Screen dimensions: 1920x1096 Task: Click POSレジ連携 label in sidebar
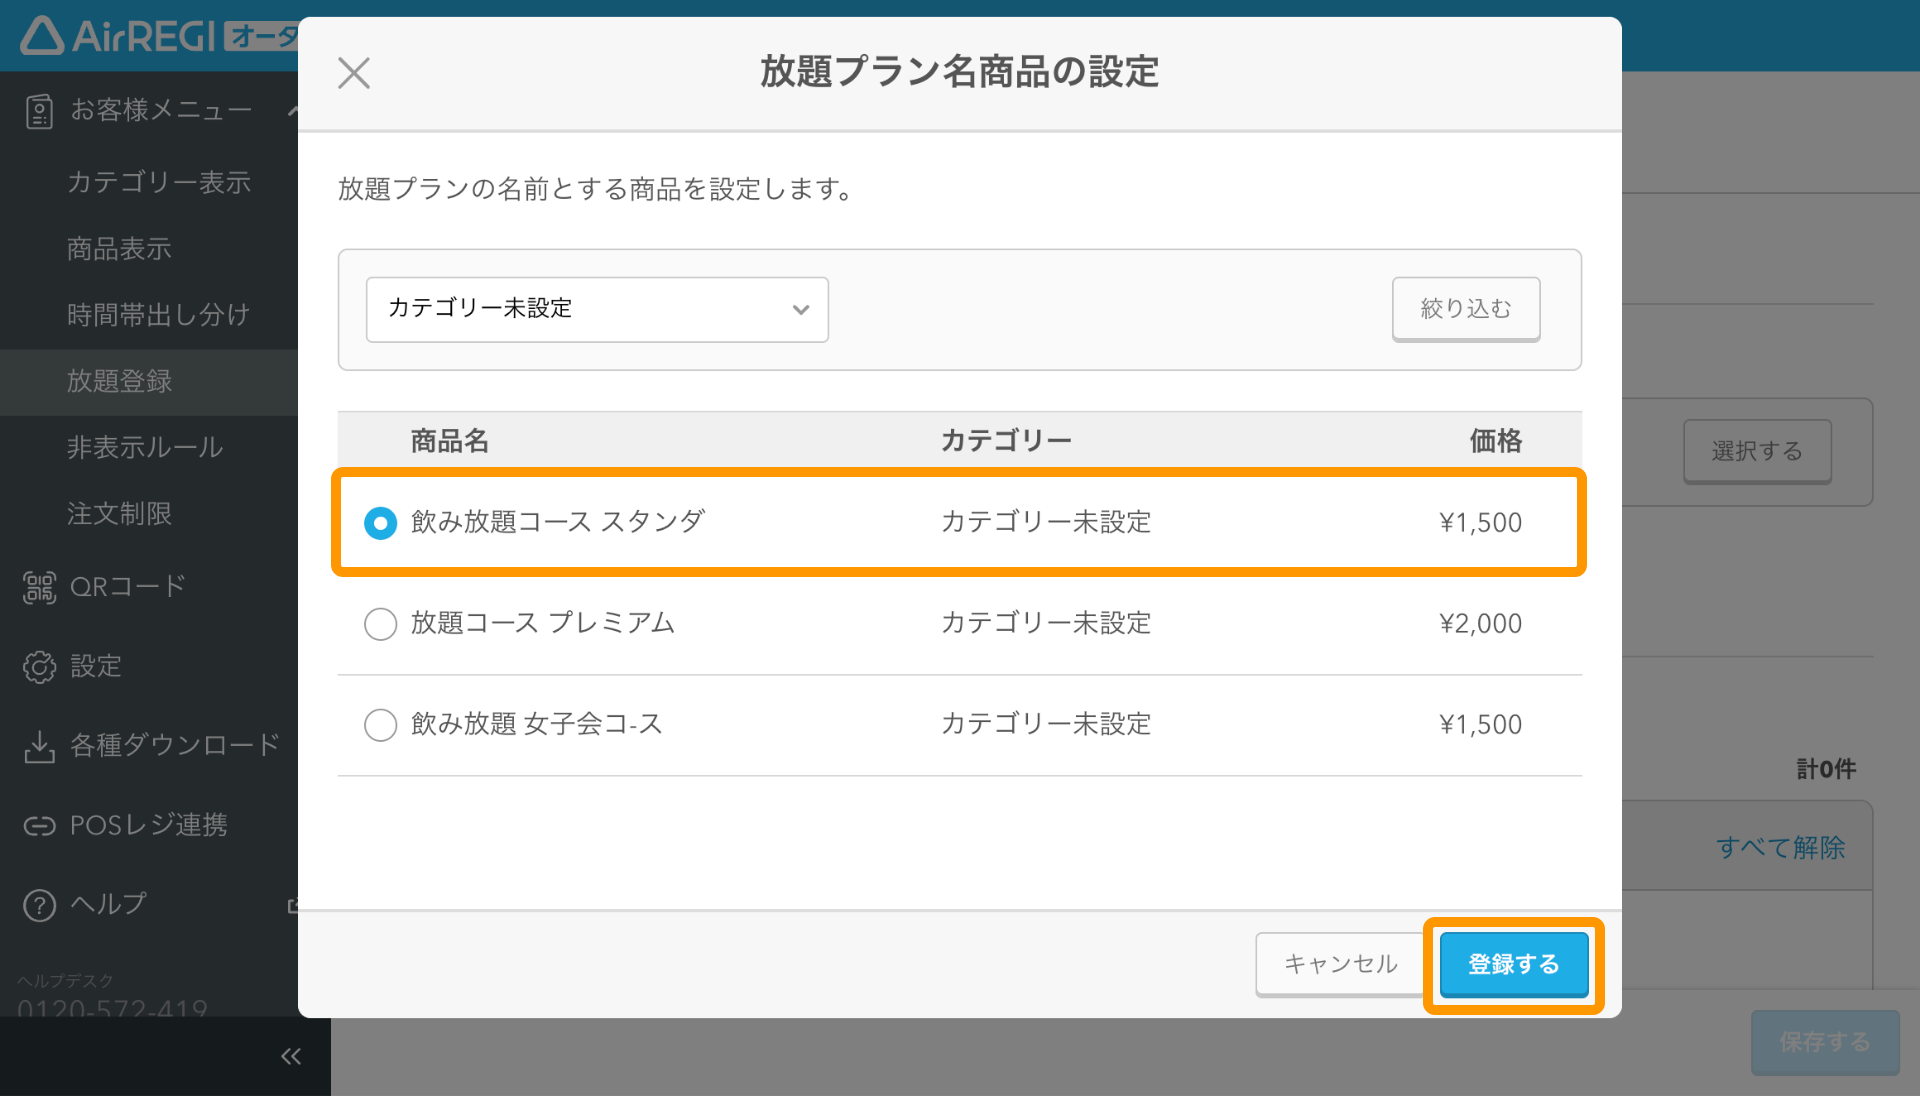coord(148,825)
